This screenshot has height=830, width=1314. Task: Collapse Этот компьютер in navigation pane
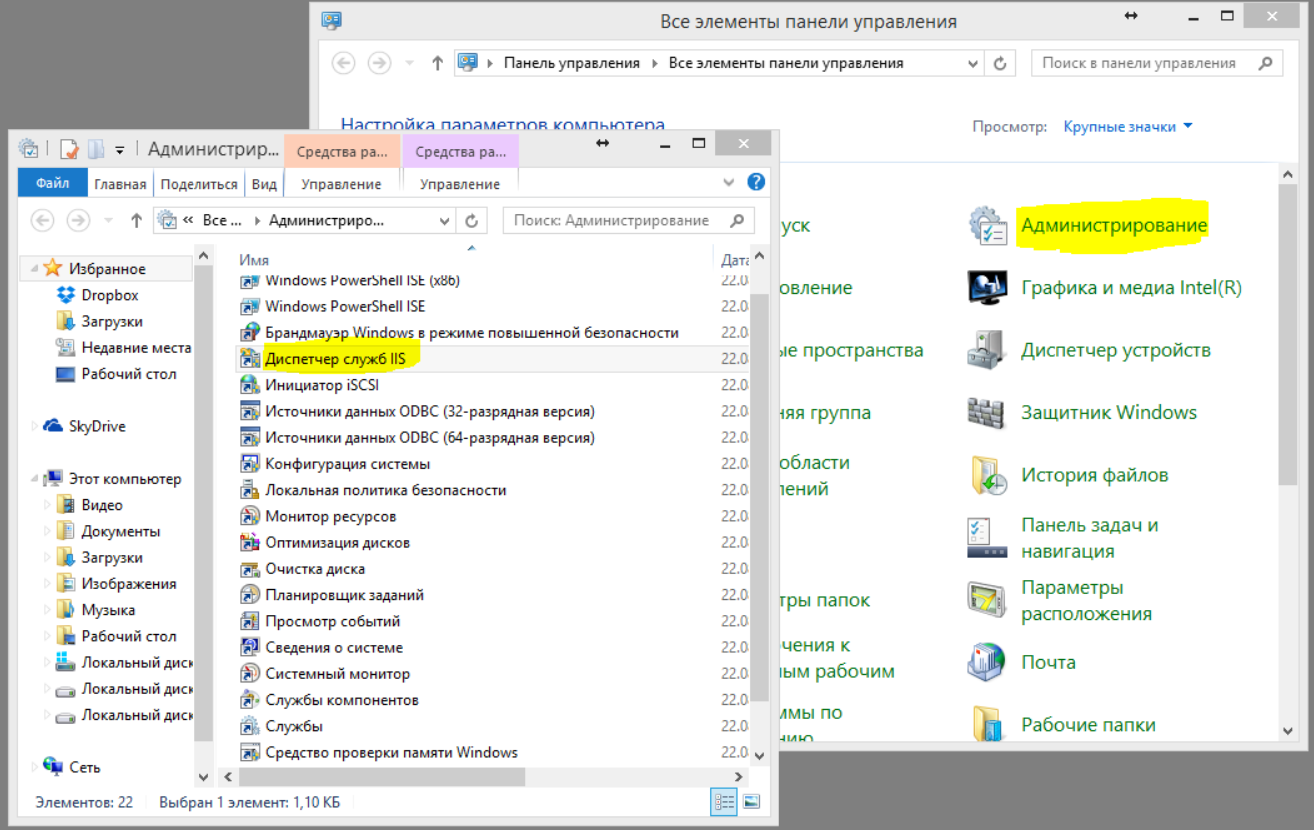point(34,478)
